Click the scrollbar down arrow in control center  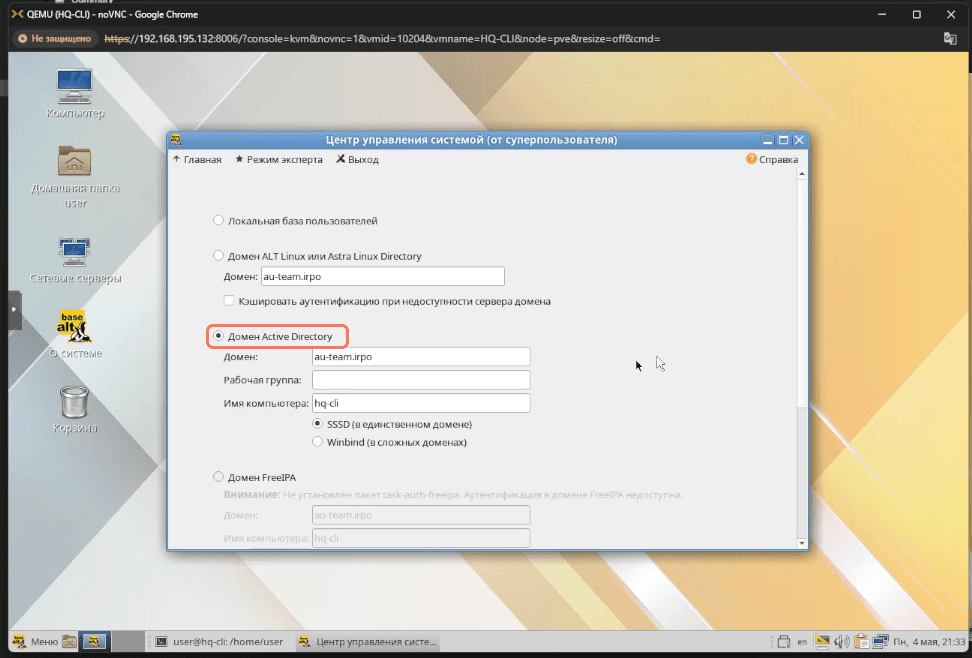(802, 543)
